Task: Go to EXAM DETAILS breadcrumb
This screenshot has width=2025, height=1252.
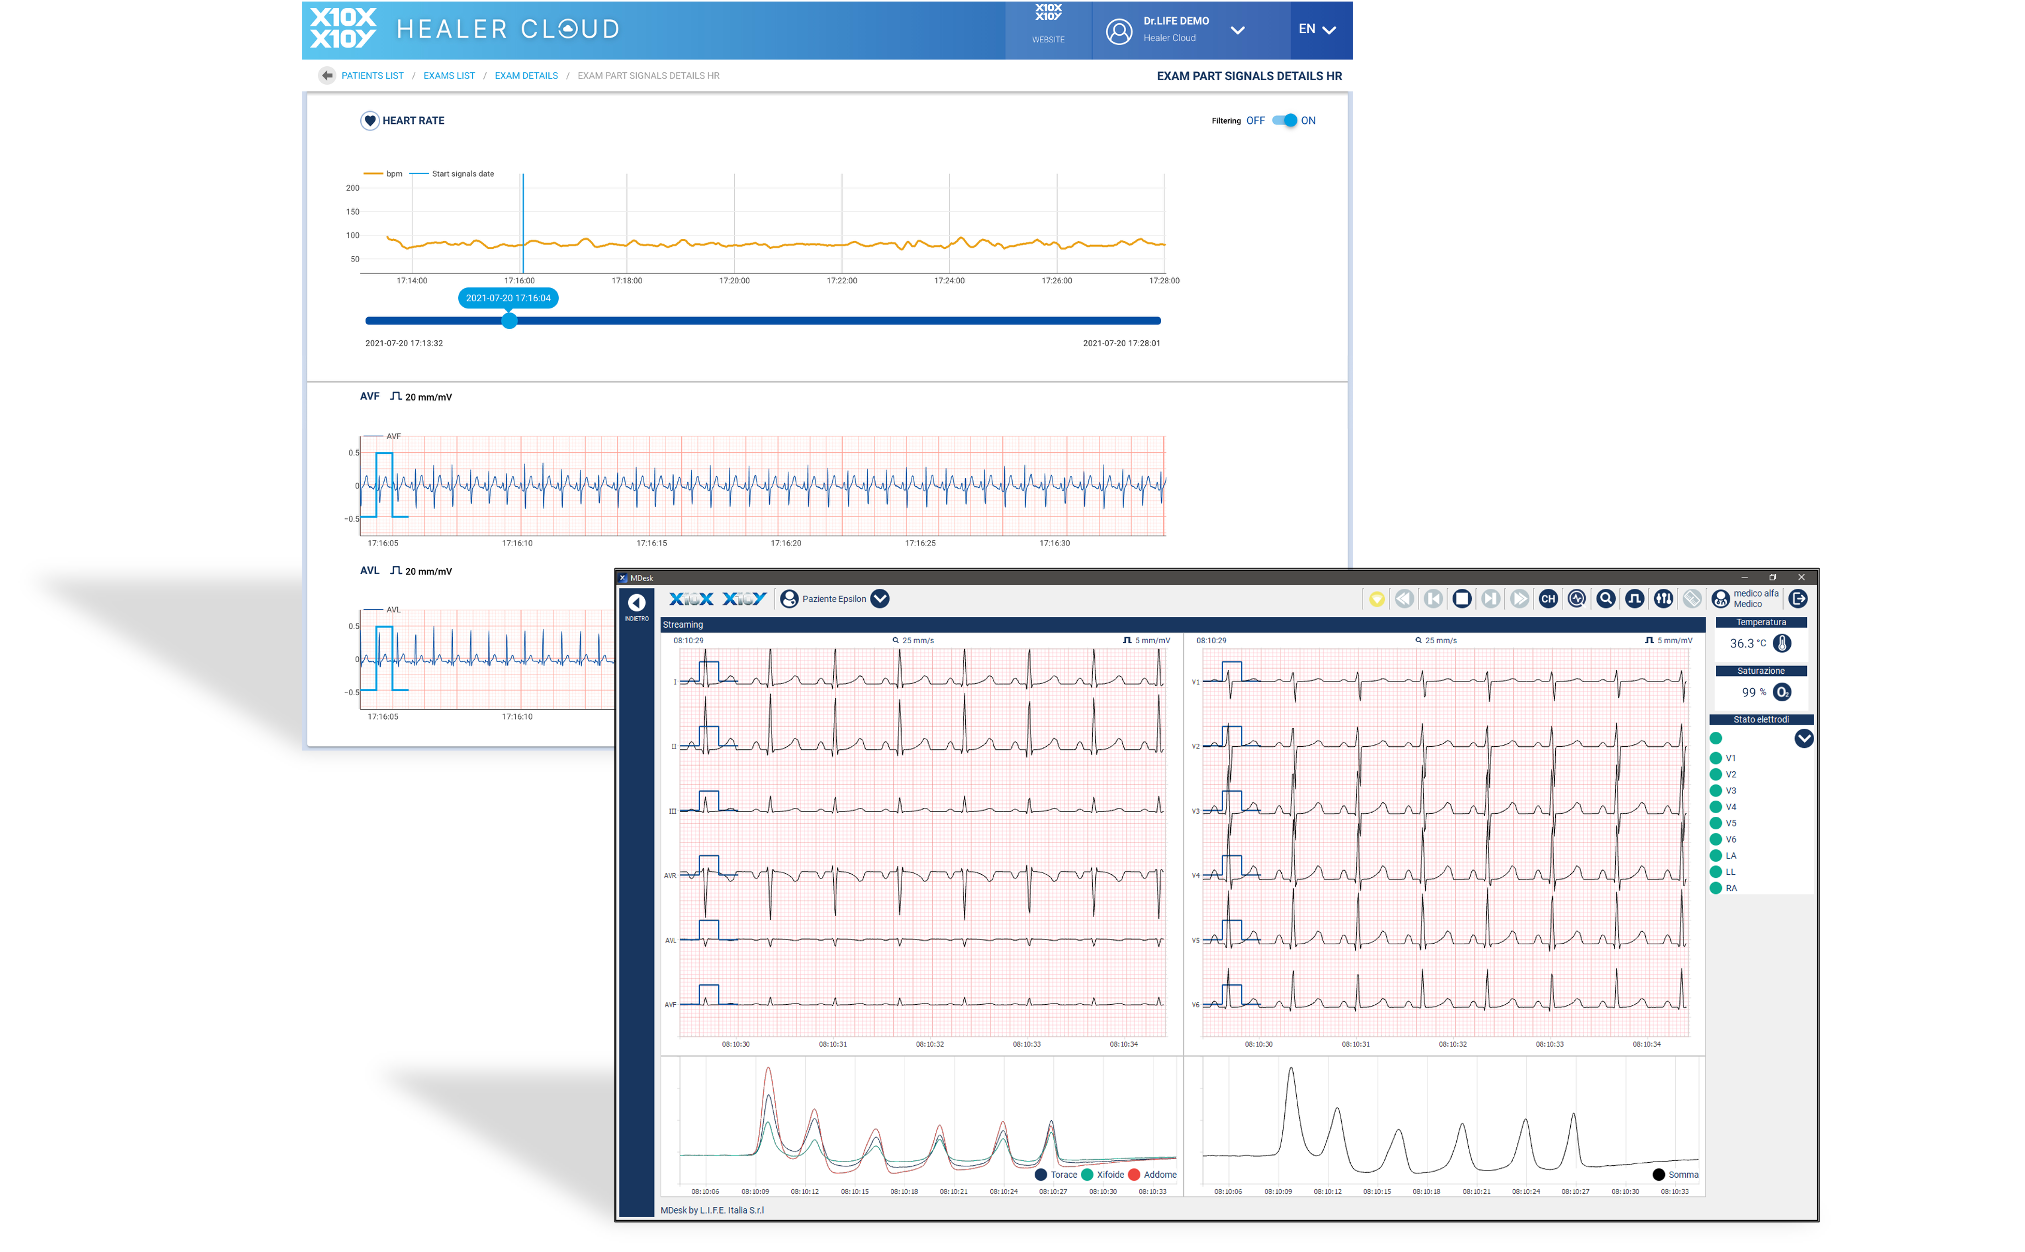Action: [x=526, y=76]
